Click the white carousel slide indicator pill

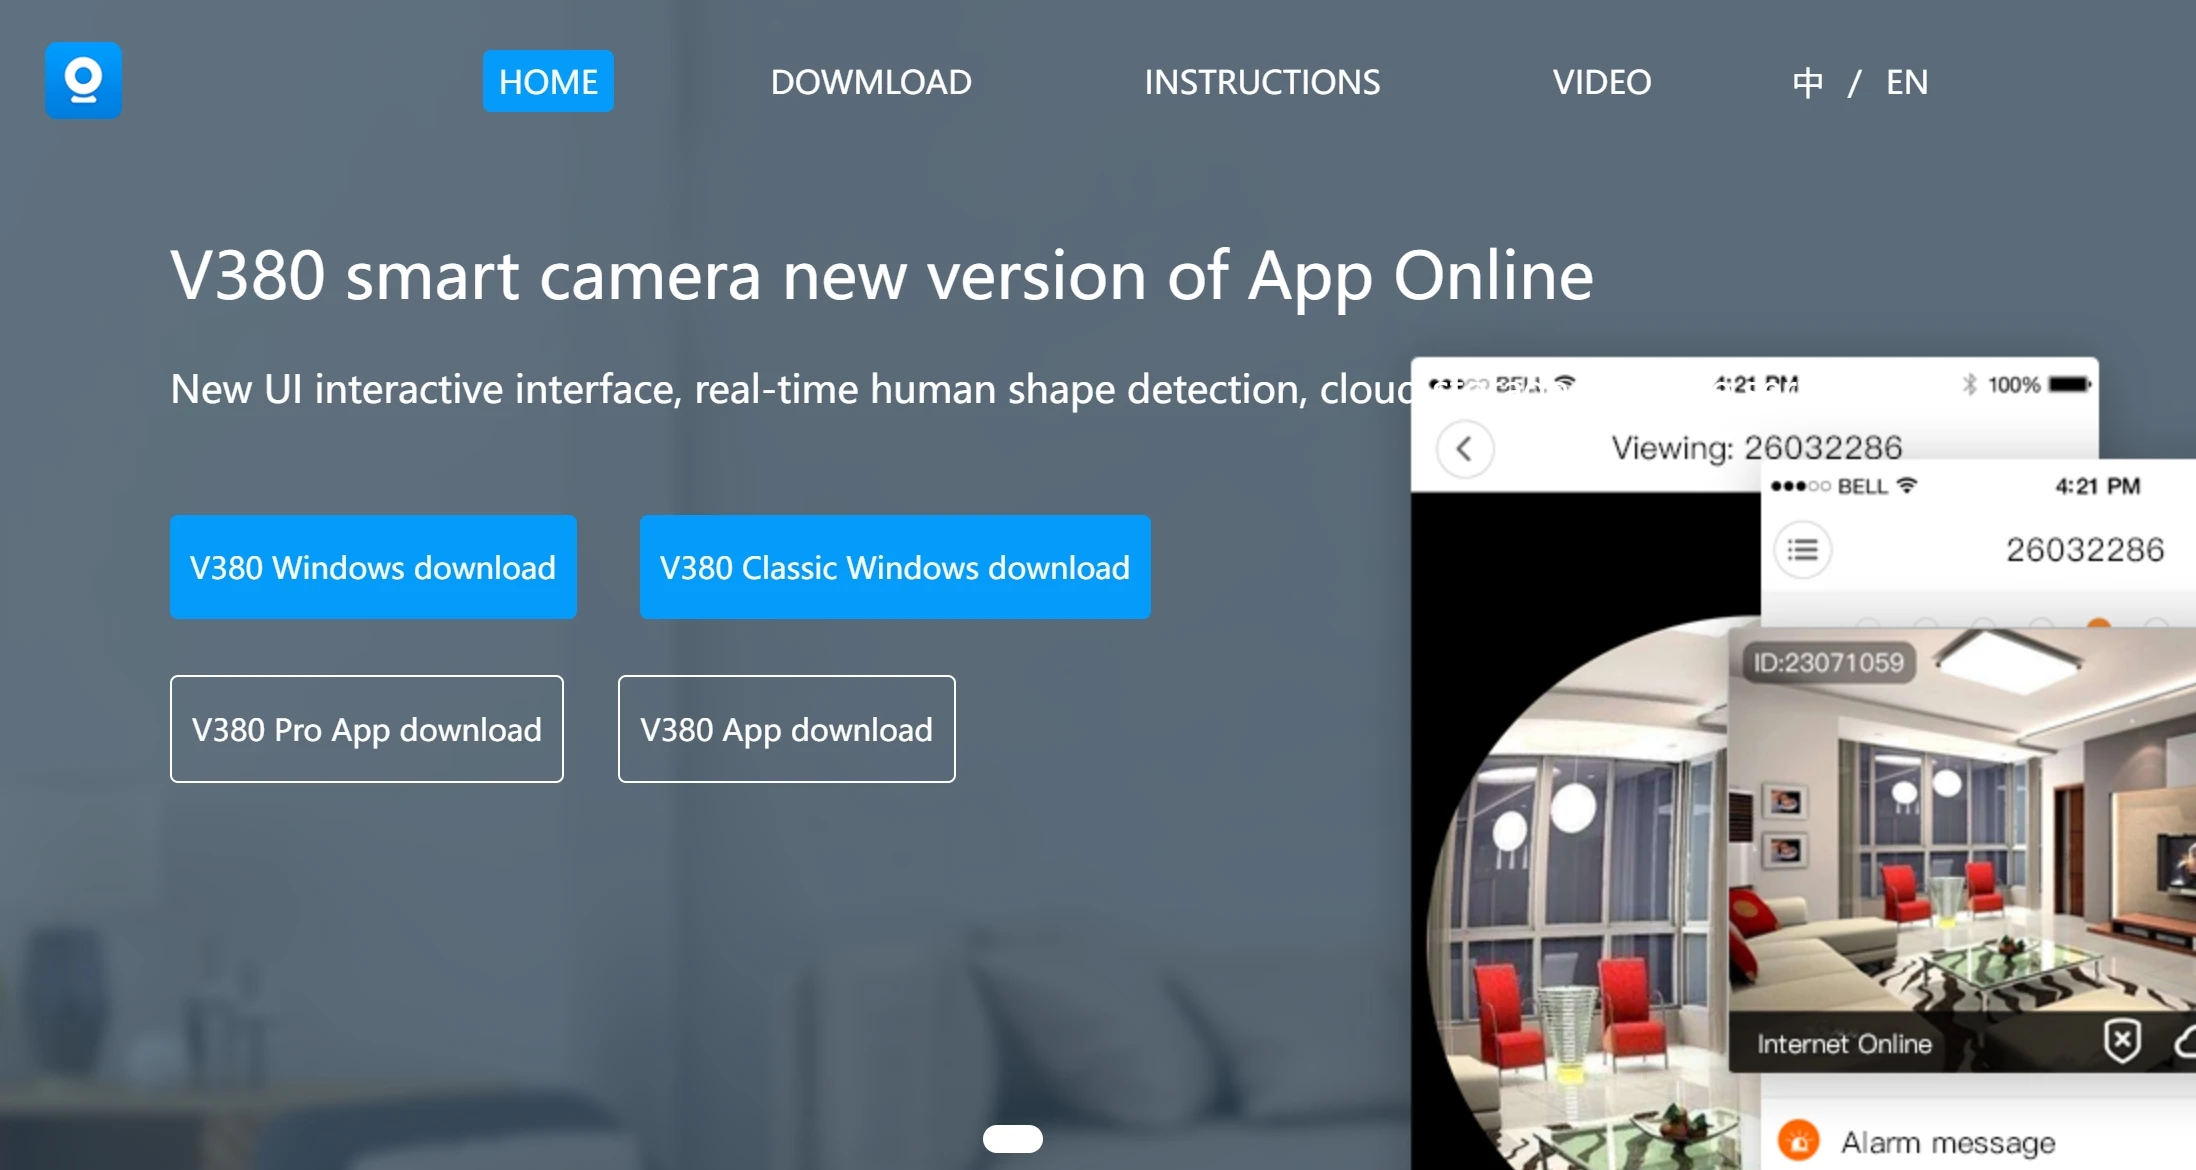1012,1139
